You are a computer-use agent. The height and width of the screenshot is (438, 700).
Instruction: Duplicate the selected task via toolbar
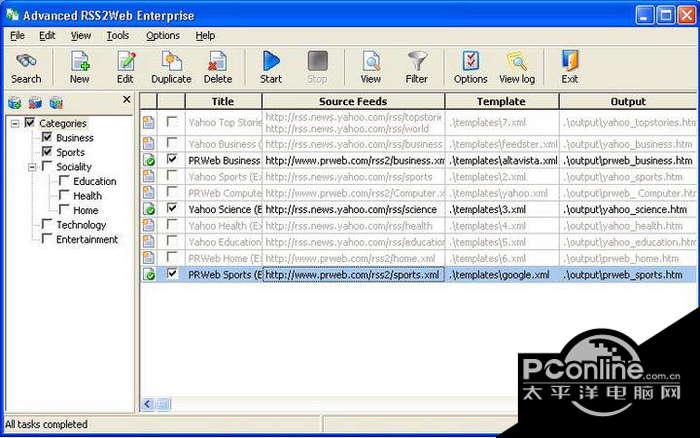click(171, 61)
